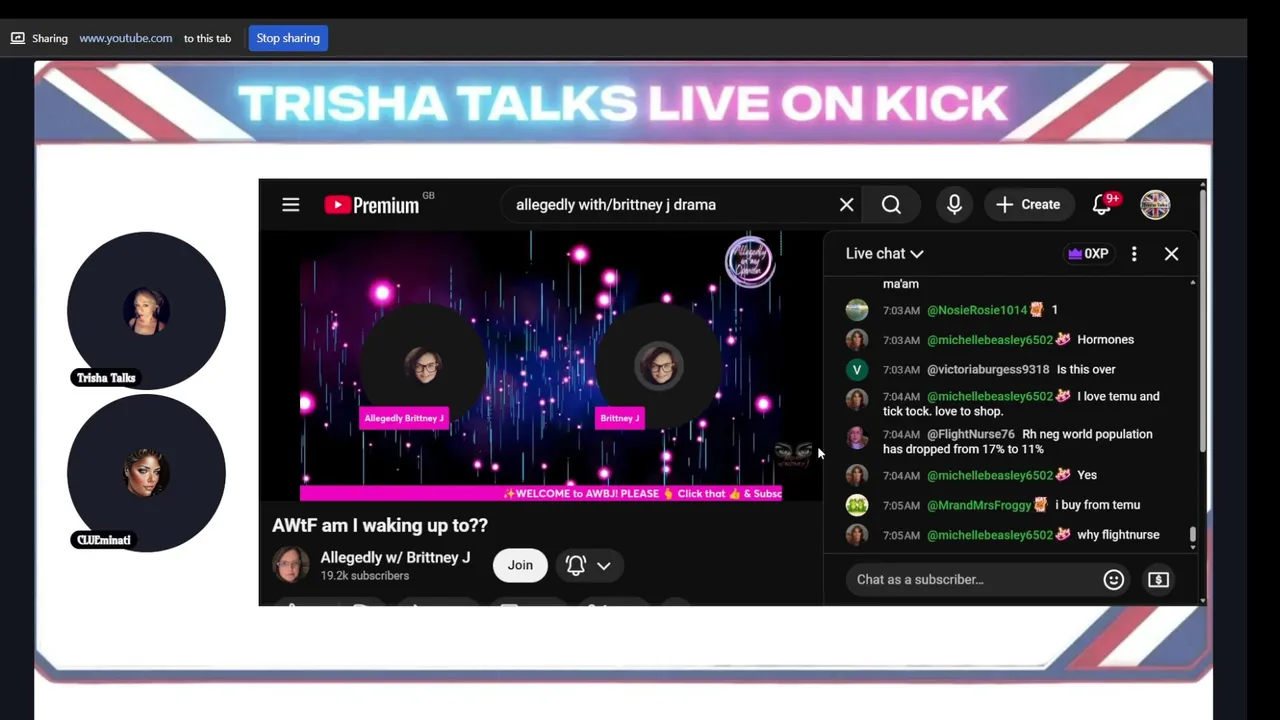This screenshot has height=720, width=1280.
Task: Click @NosieRosie1014 username in chat
Action: (977, 310)
